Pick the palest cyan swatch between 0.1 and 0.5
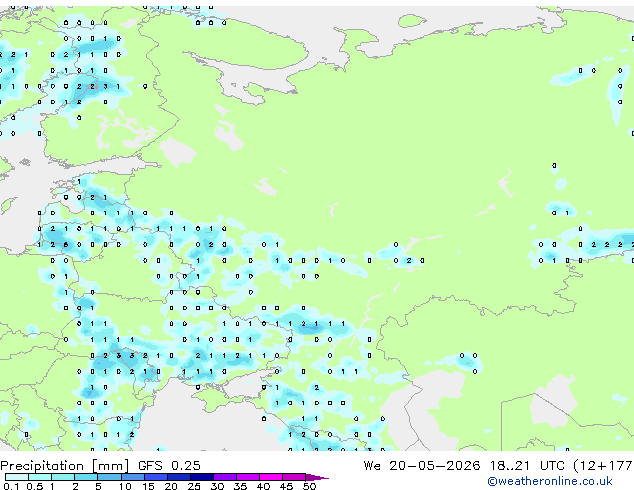Screen dimensions: 634x490 pos(17,477)
